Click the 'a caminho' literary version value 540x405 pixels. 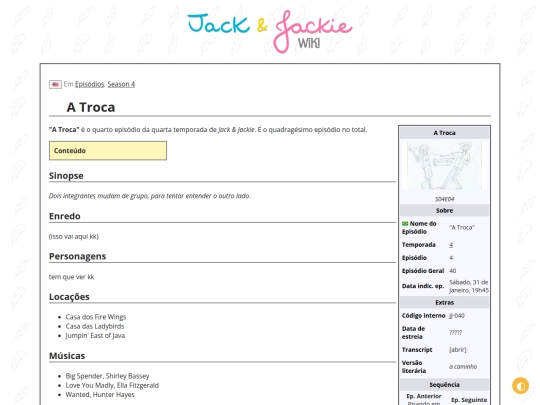463,367
